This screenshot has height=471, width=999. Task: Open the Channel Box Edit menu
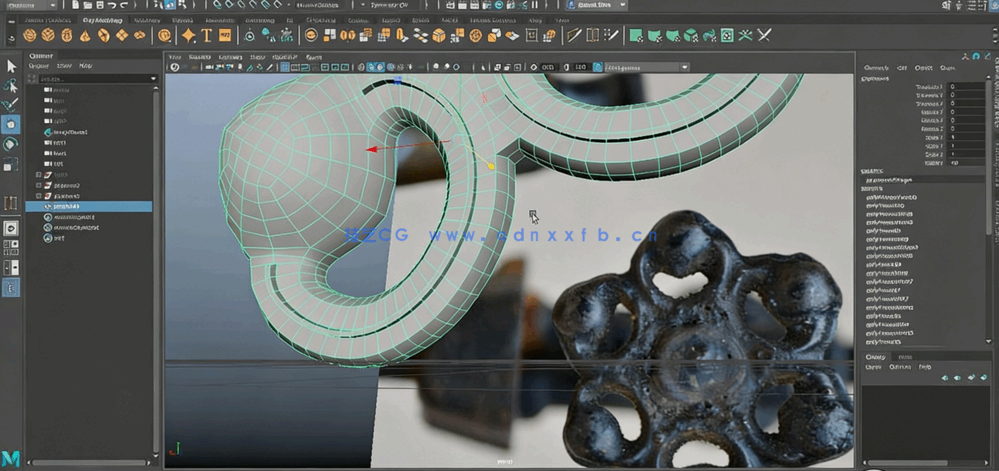pos(902,68)
